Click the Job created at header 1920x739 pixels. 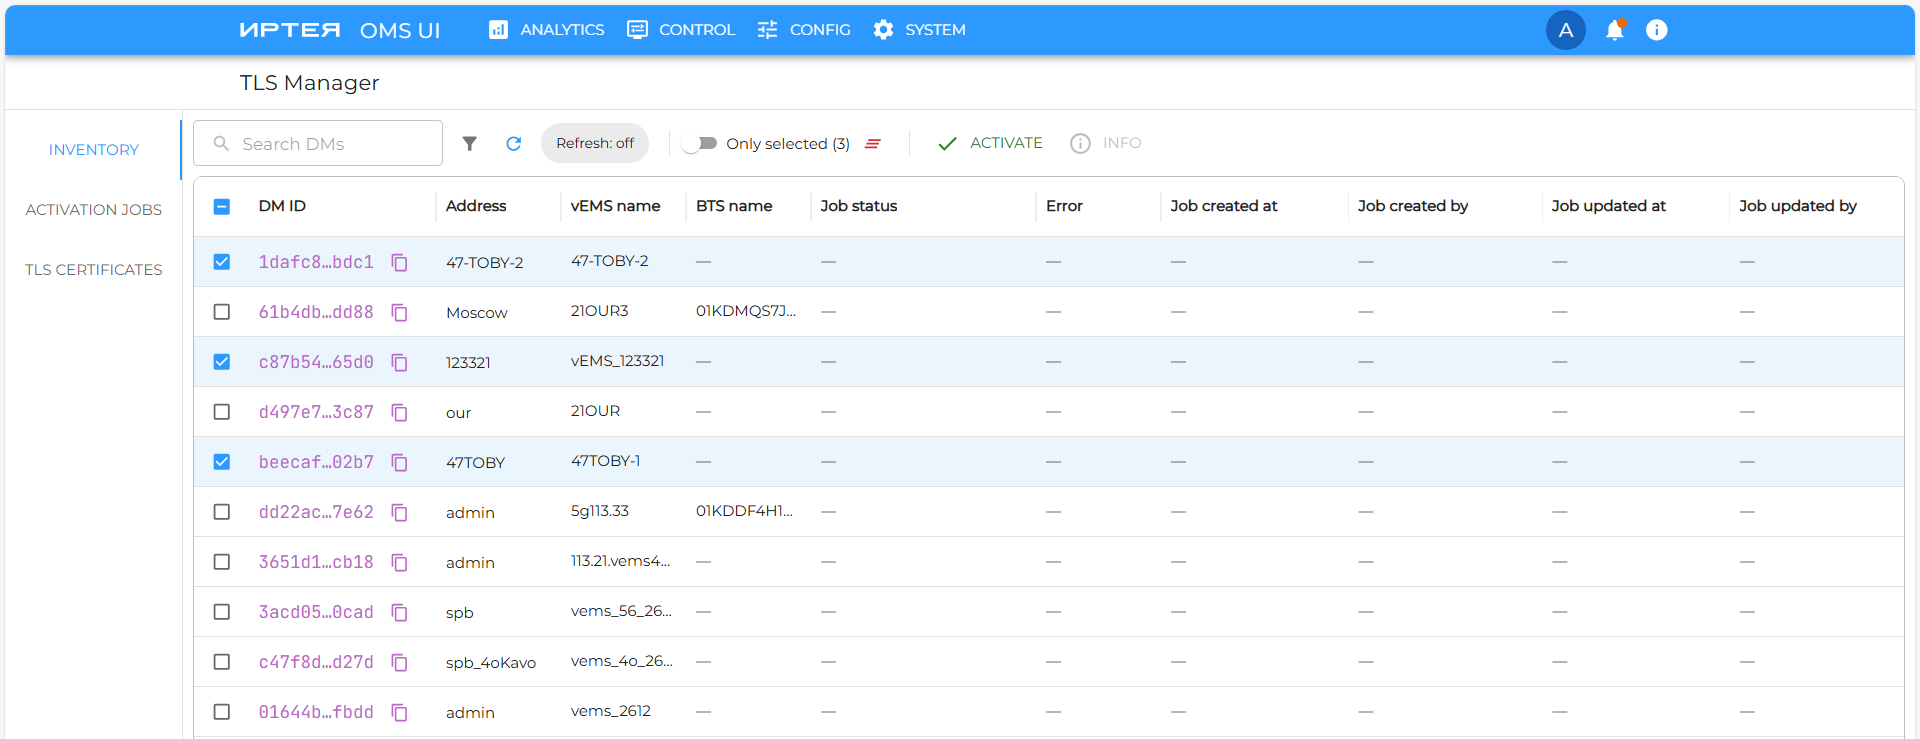coord(1224,206)
